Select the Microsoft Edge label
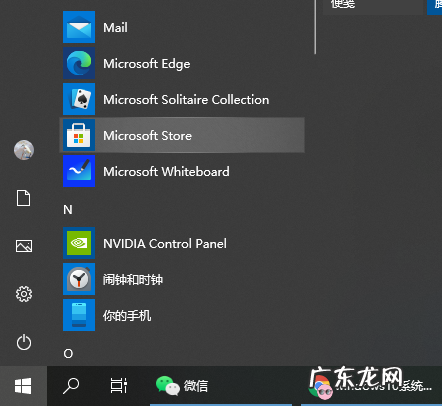Viewport: 442px width, 406px height. 147,64
